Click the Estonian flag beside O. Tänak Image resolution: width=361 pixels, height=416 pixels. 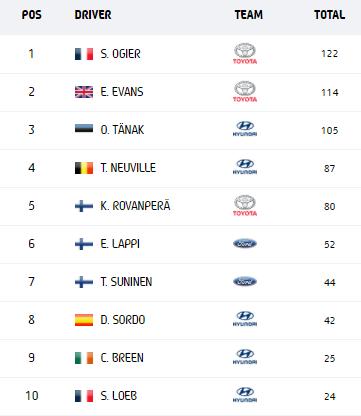pos(84,128)
